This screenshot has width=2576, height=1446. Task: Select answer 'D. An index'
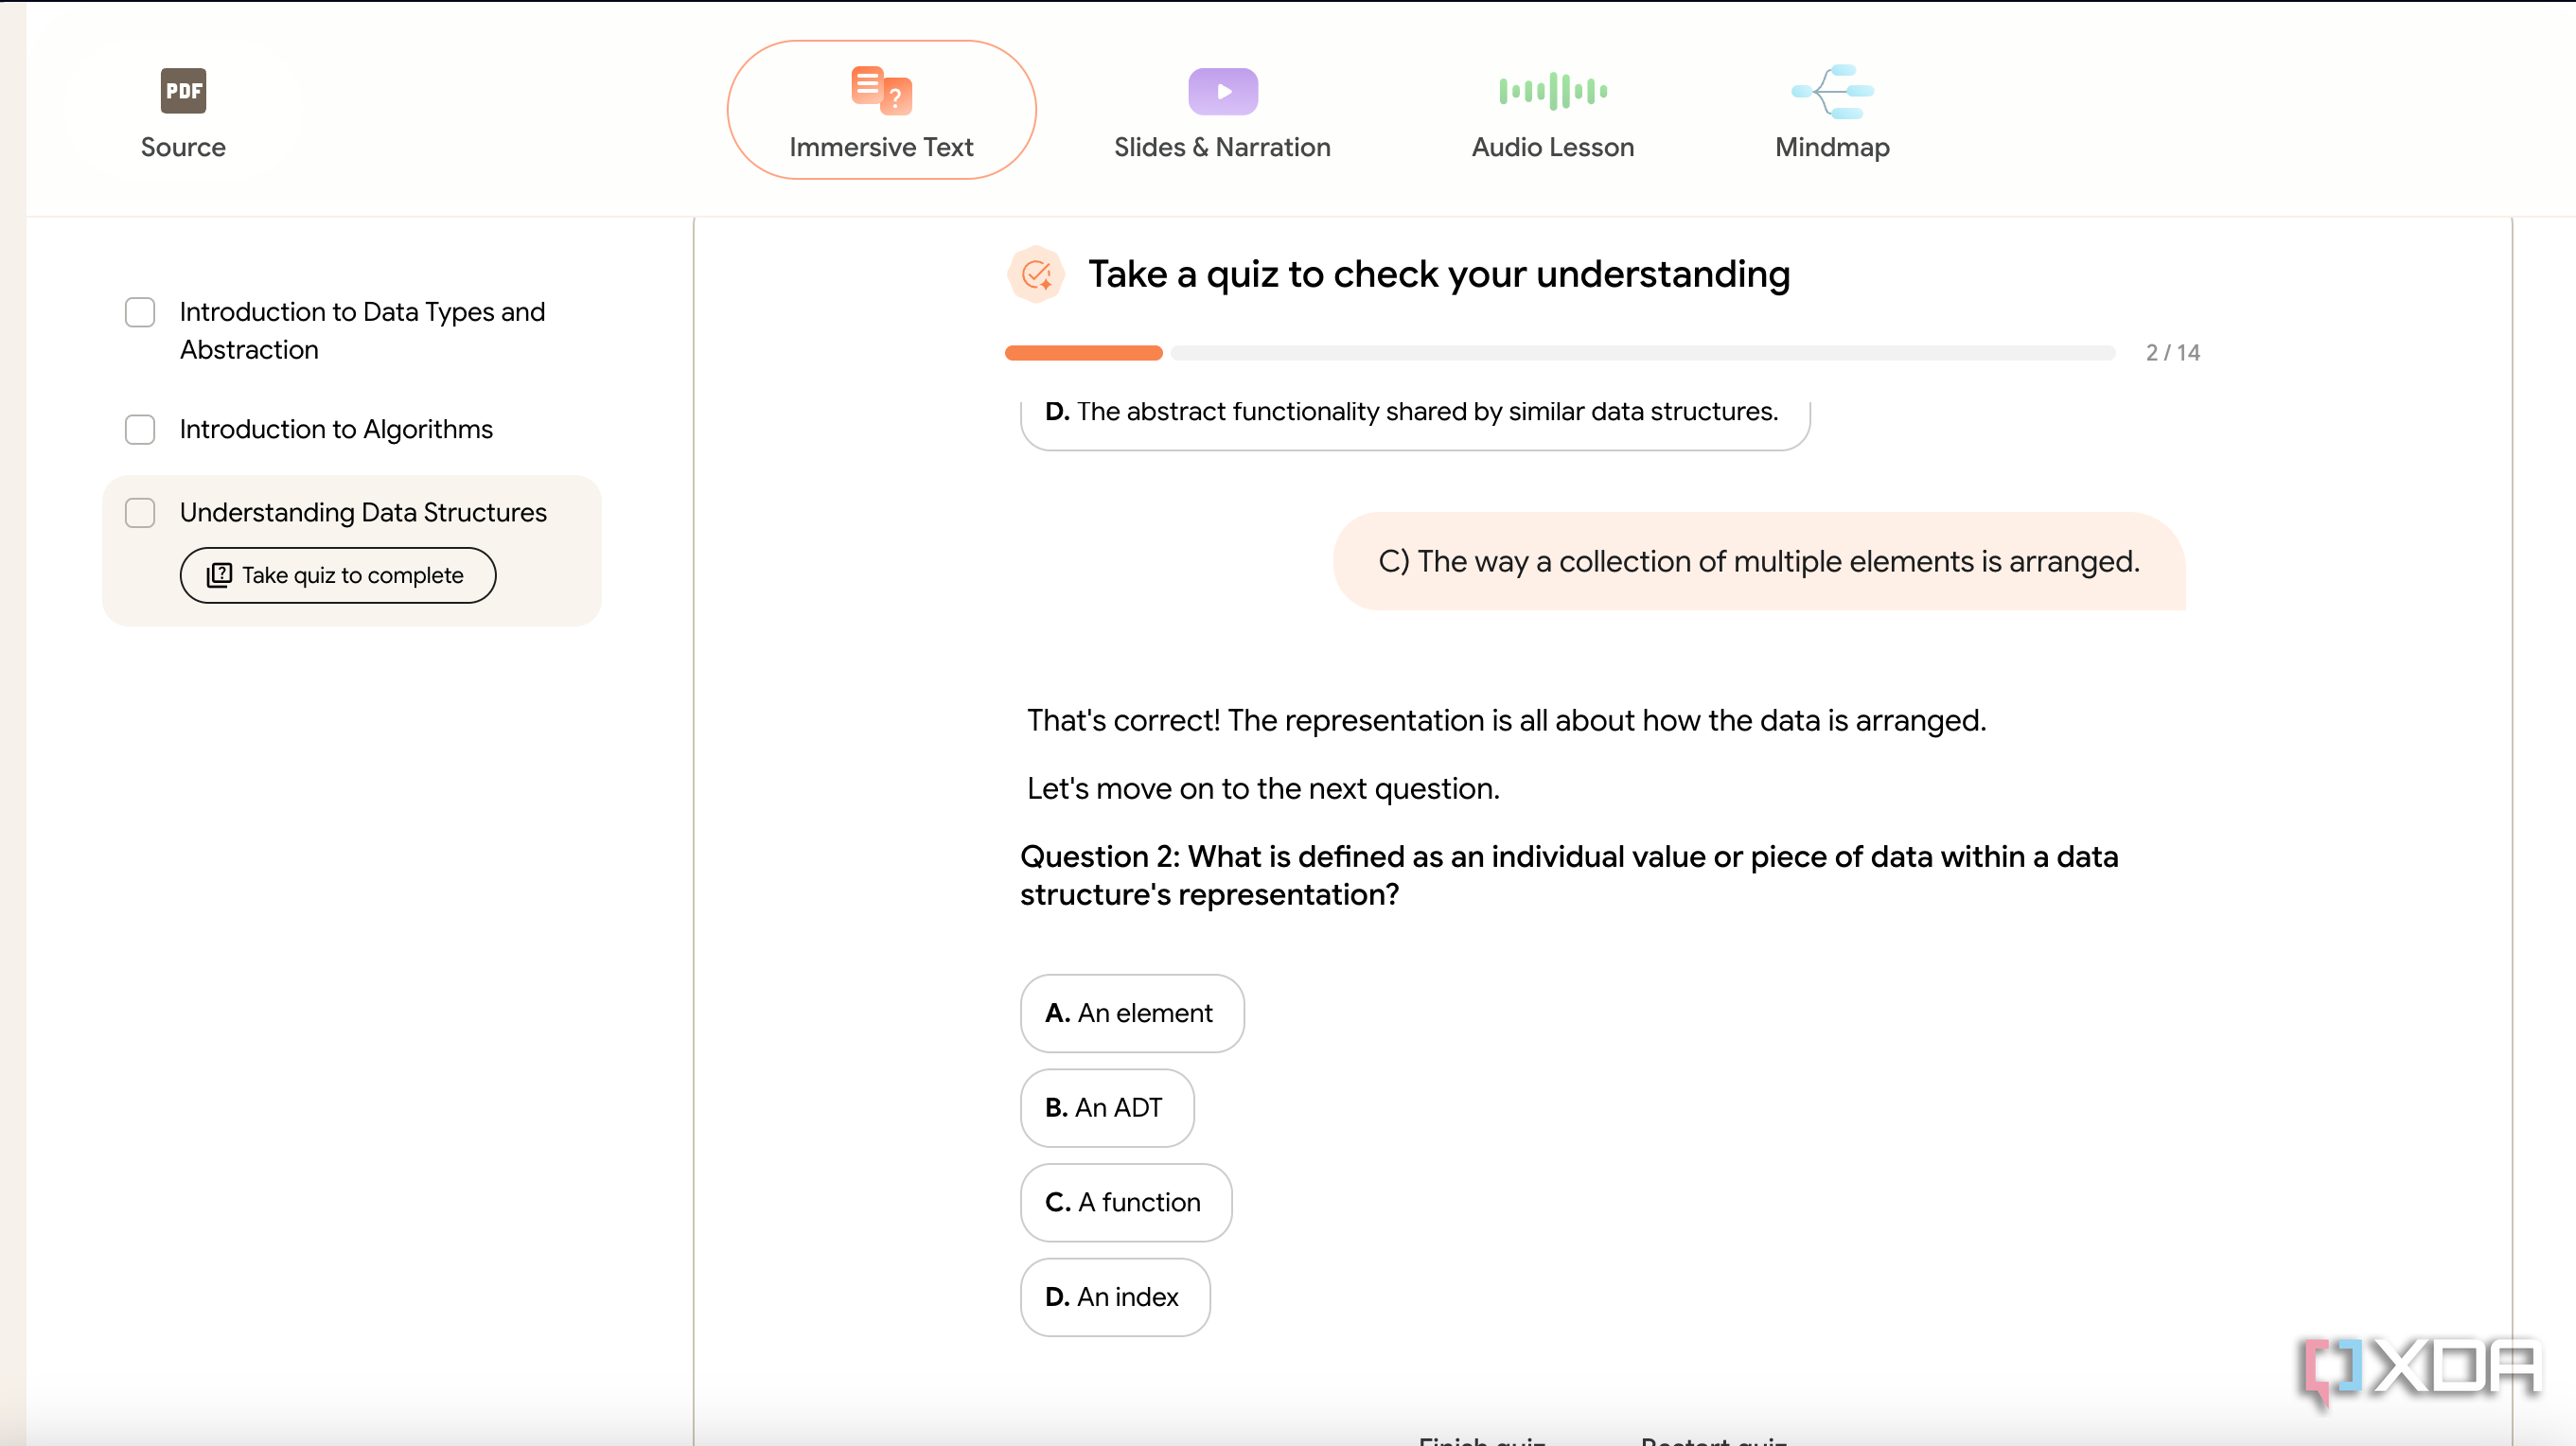pyautogui.click(x=1115, y=1297)
